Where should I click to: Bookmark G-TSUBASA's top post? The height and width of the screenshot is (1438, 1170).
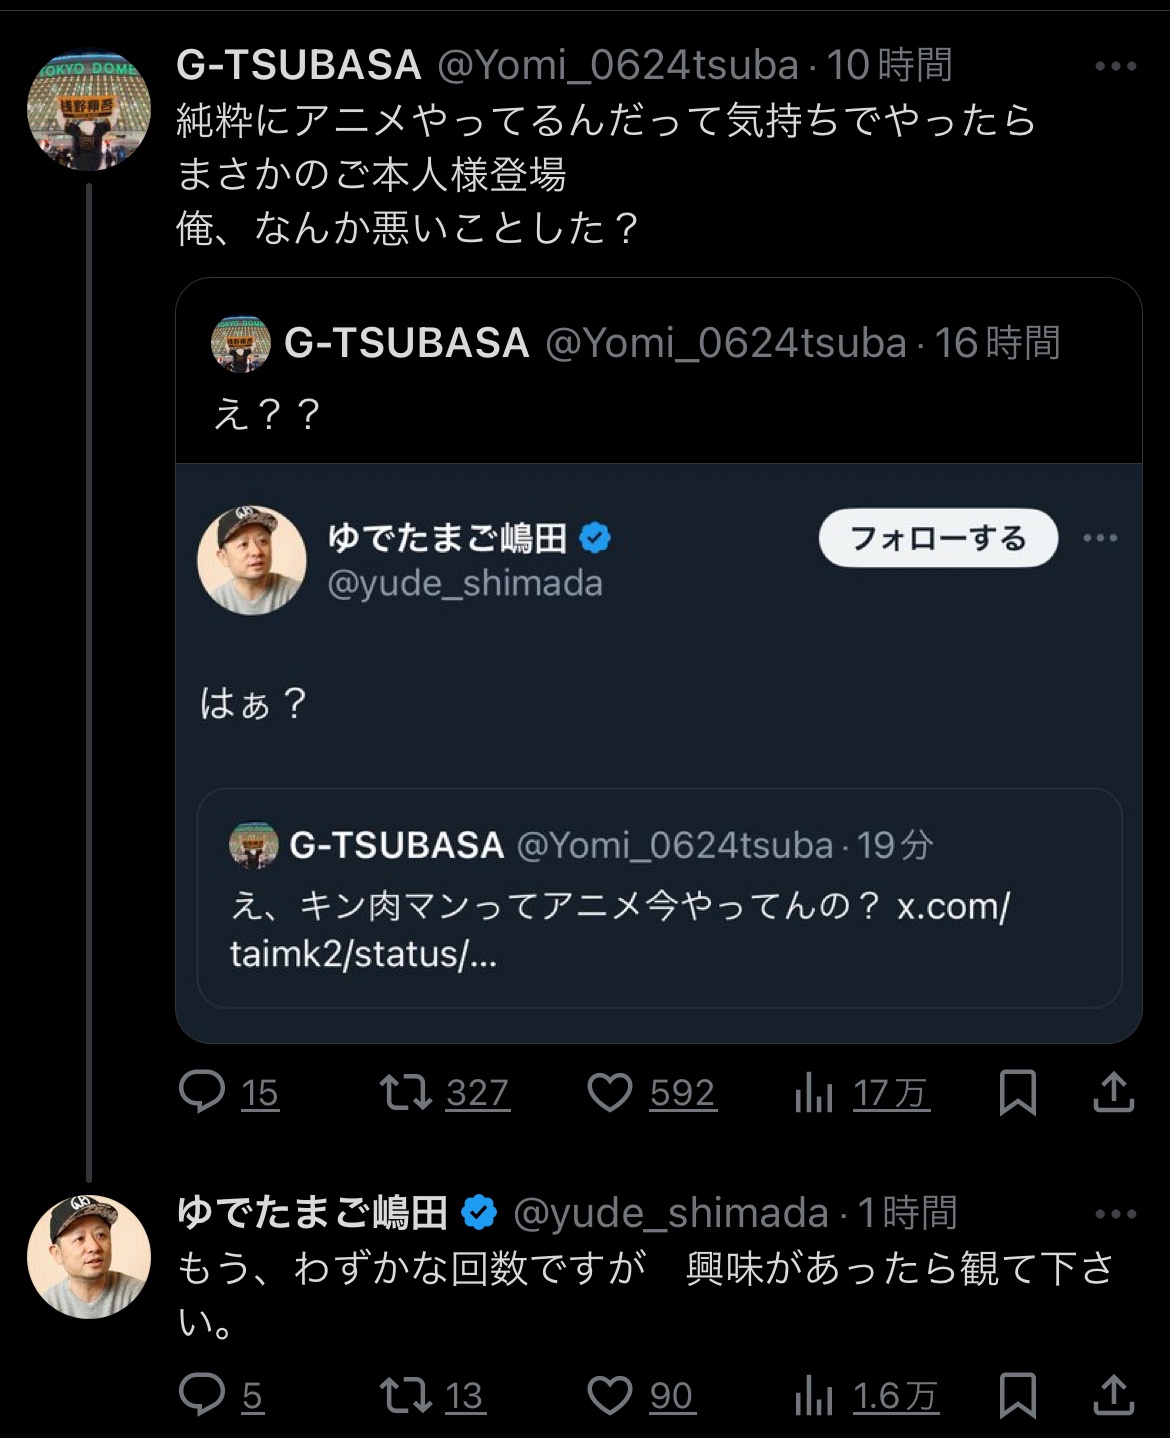click(1017, 1092)
